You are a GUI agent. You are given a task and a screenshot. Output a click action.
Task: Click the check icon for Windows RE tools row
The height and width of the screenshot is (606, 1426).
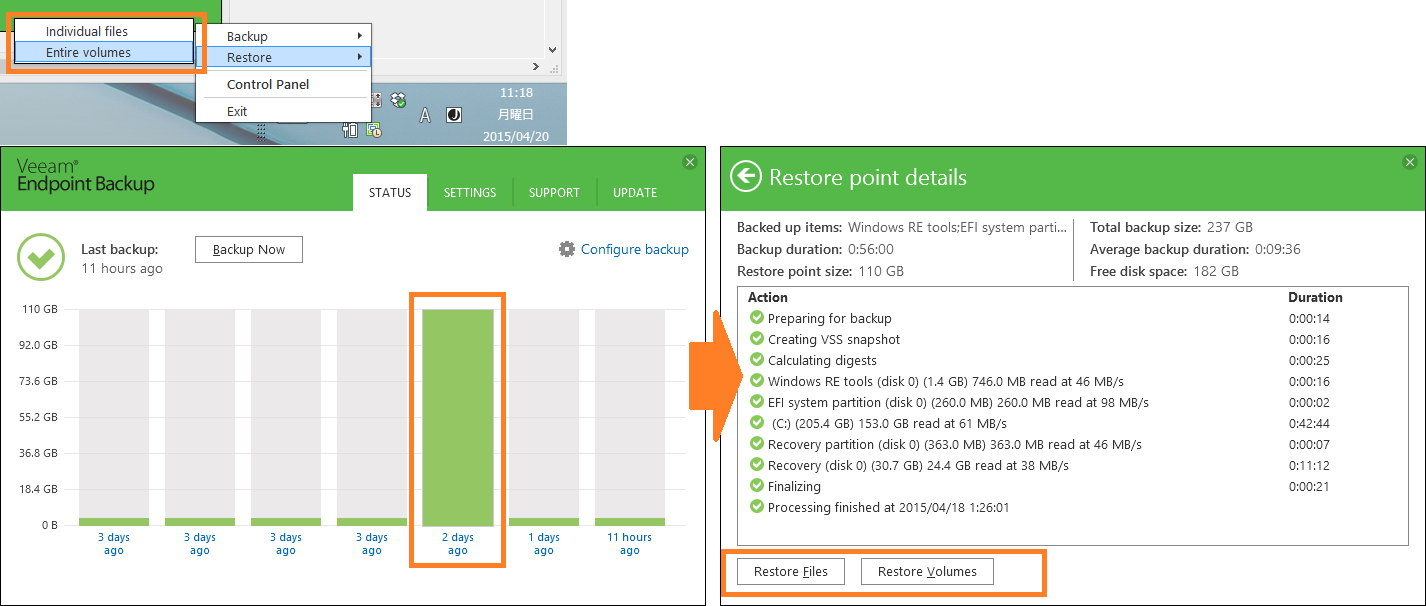[757, 381]
